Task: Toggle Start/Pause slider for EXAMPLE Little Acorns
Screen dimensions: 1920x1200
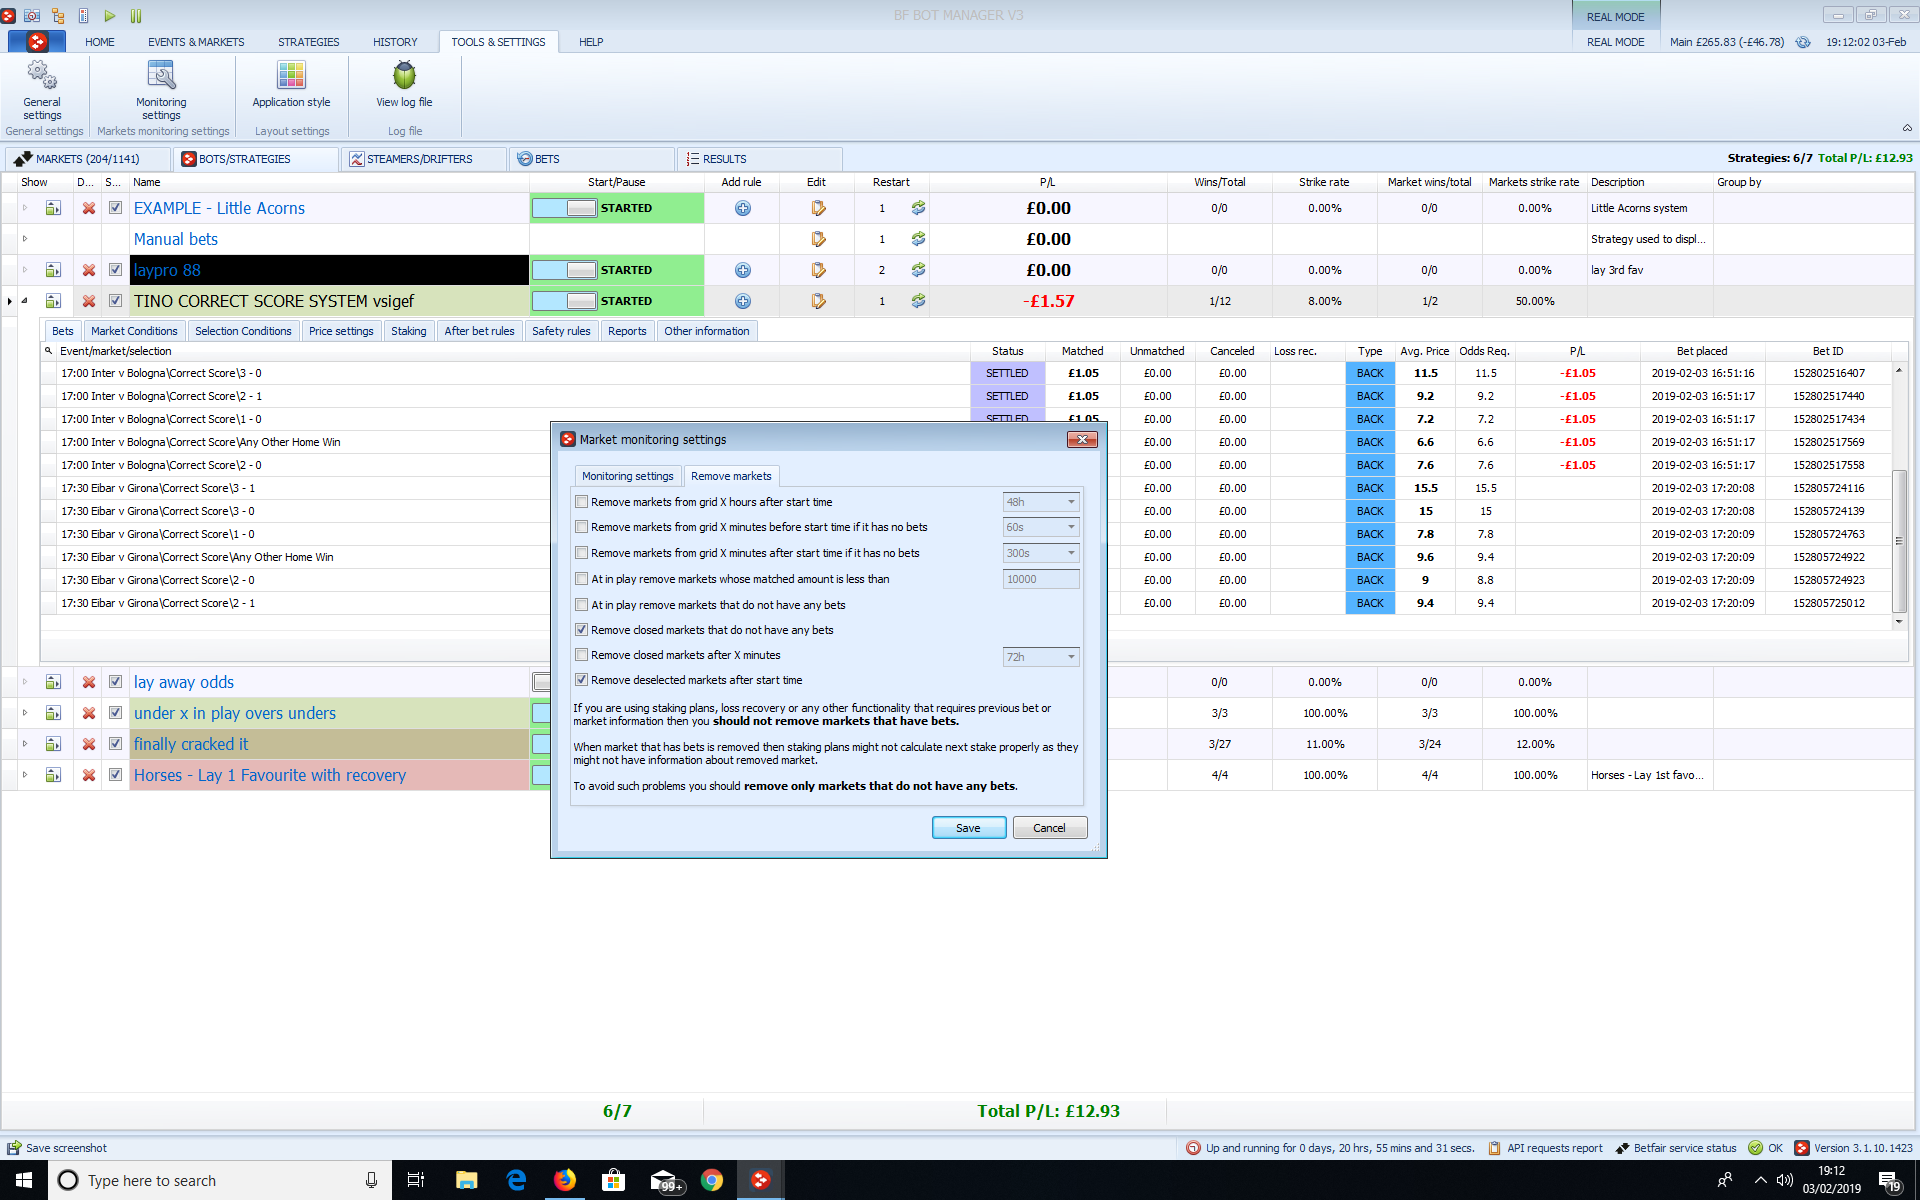Action: tap(565, 208)
